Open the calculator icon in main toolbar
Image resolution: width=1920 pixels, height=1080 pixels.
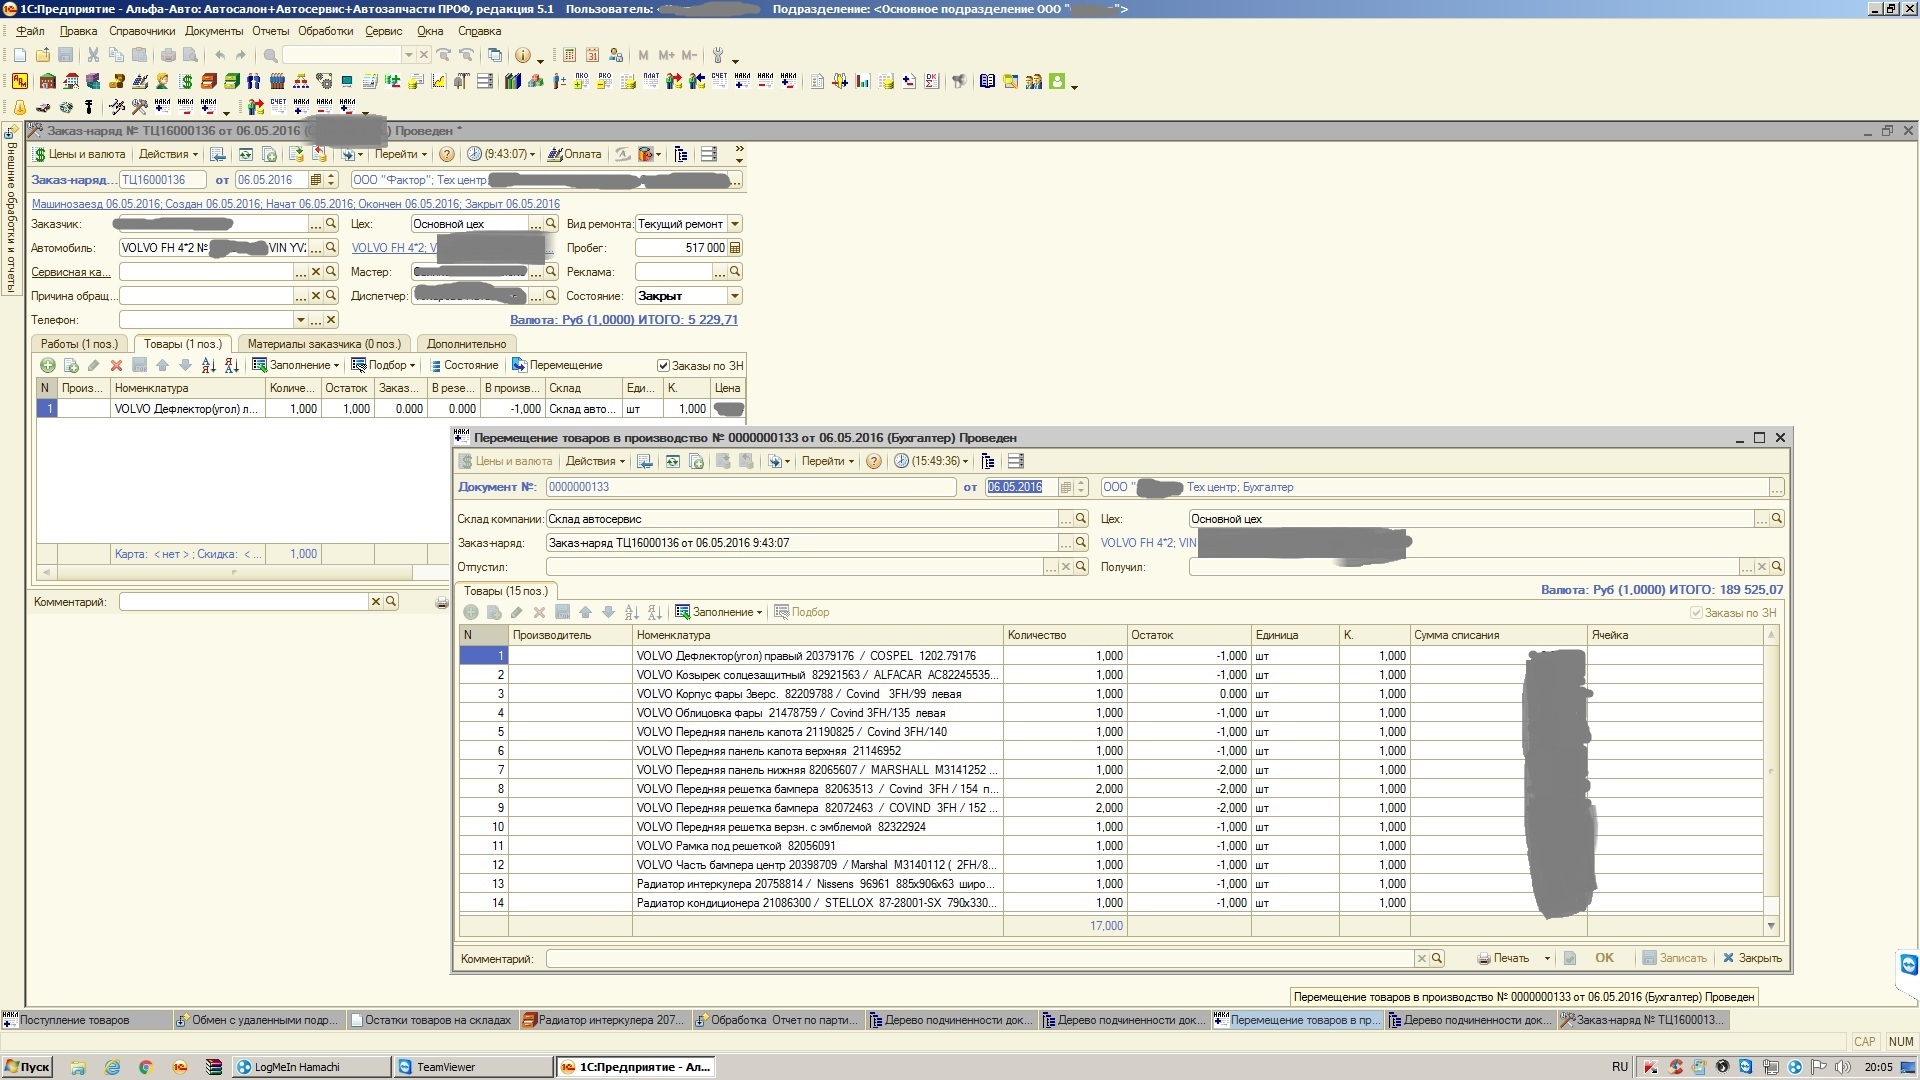click(569, 55)
